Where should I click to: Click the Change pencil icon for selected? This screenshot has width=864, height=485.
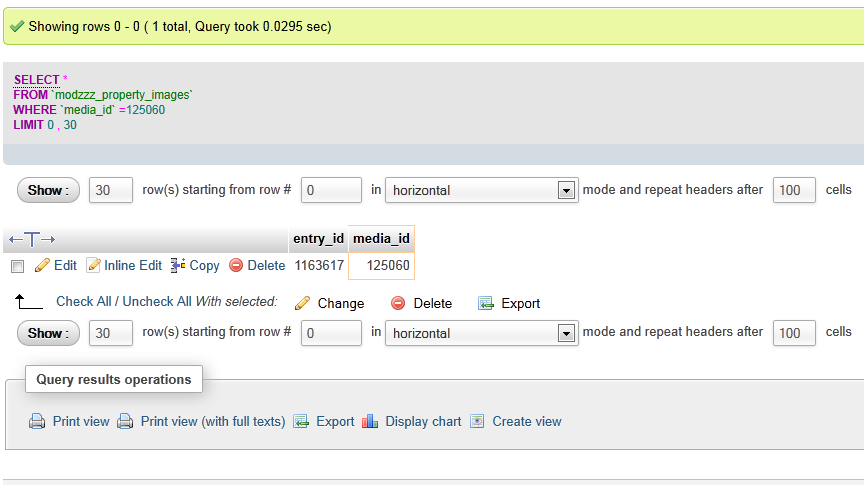coord(302,303)
